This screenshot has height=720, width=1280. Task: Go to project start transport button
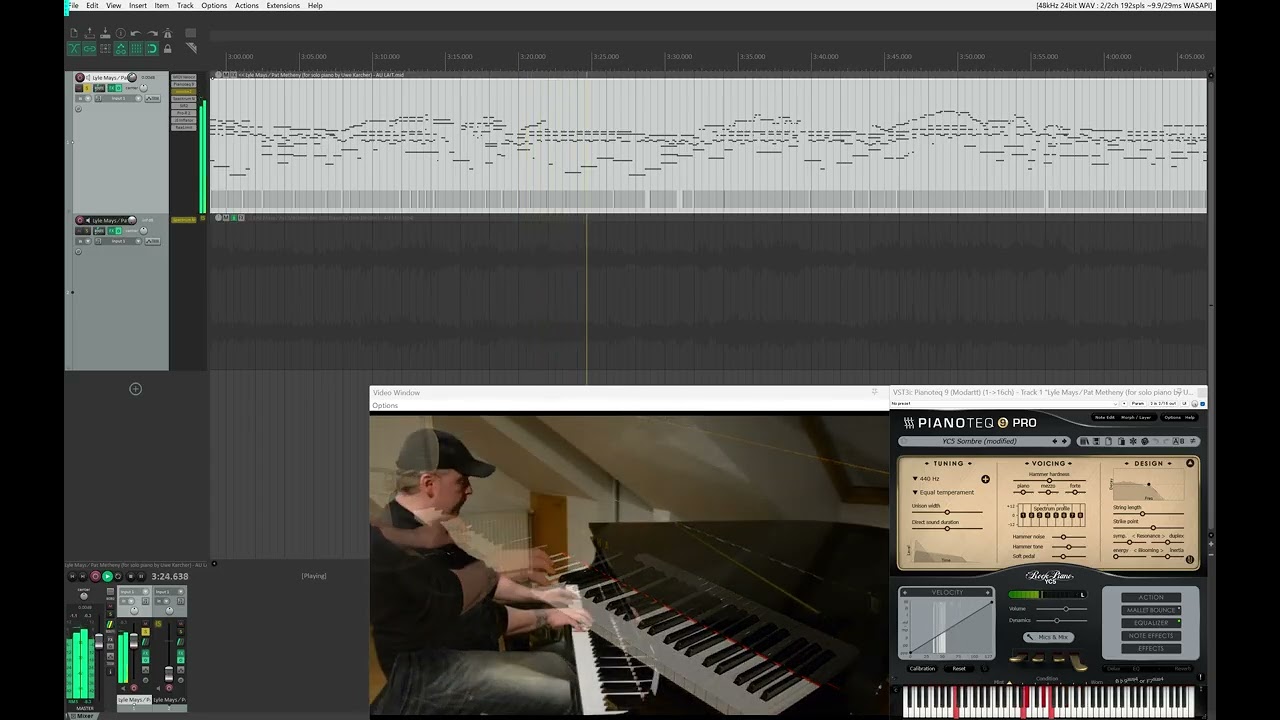point(72,576)
